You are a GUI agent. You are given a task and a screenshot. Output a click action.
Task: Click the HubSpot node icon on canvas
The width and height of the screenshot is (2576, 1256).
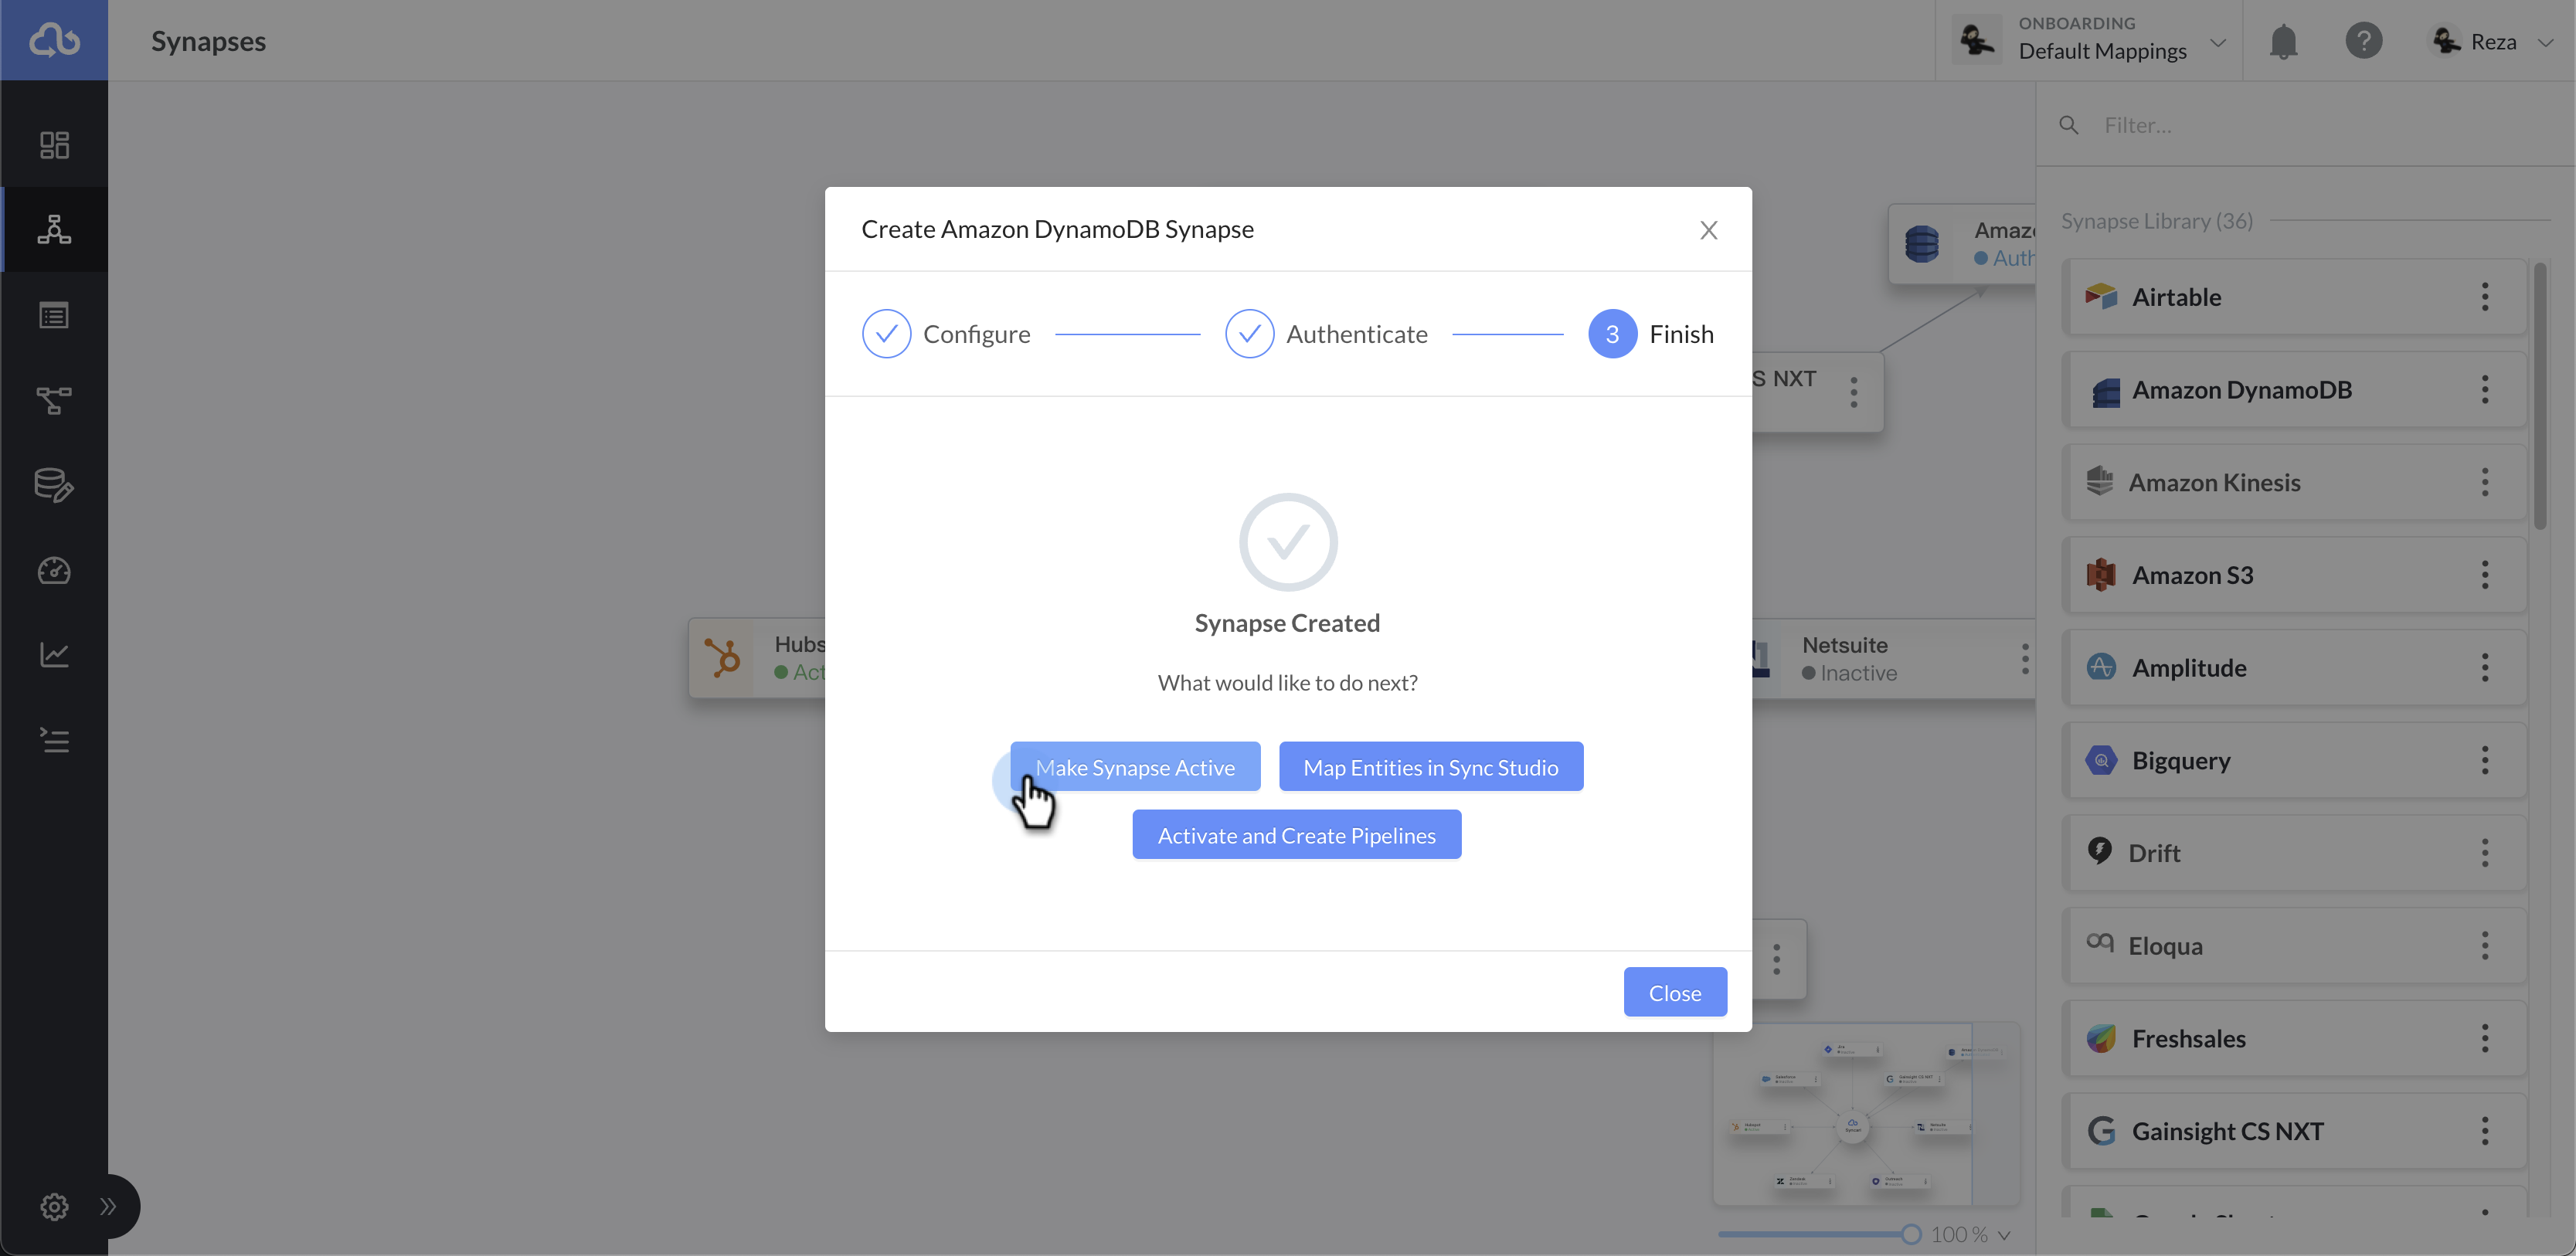pyautogui.click(x=722, y=658)
